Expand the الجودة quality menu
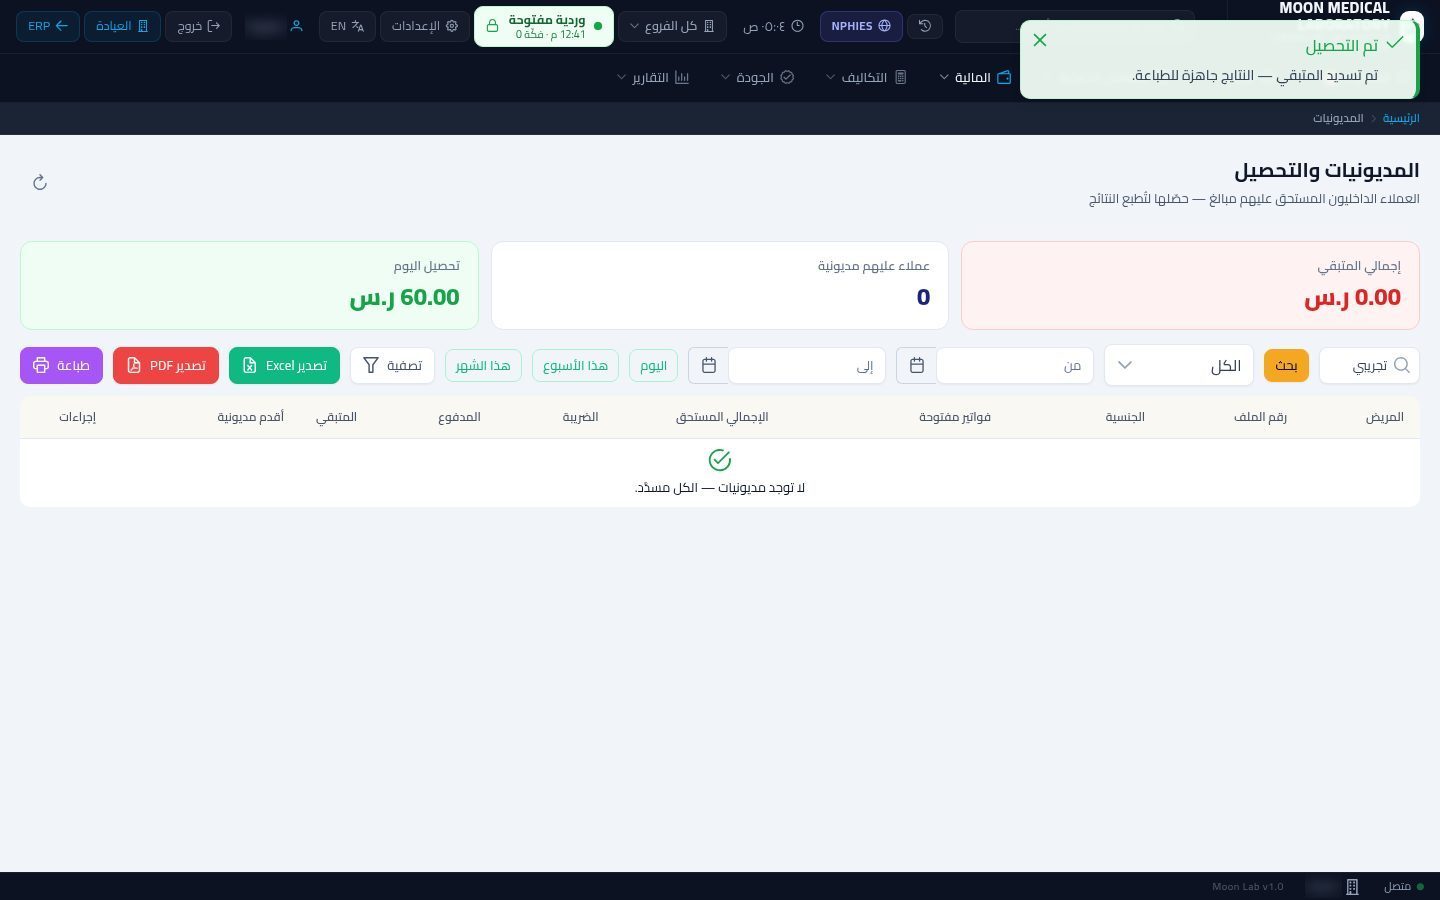Viewport: 1440px width, 900px height. tap(758, 77)
